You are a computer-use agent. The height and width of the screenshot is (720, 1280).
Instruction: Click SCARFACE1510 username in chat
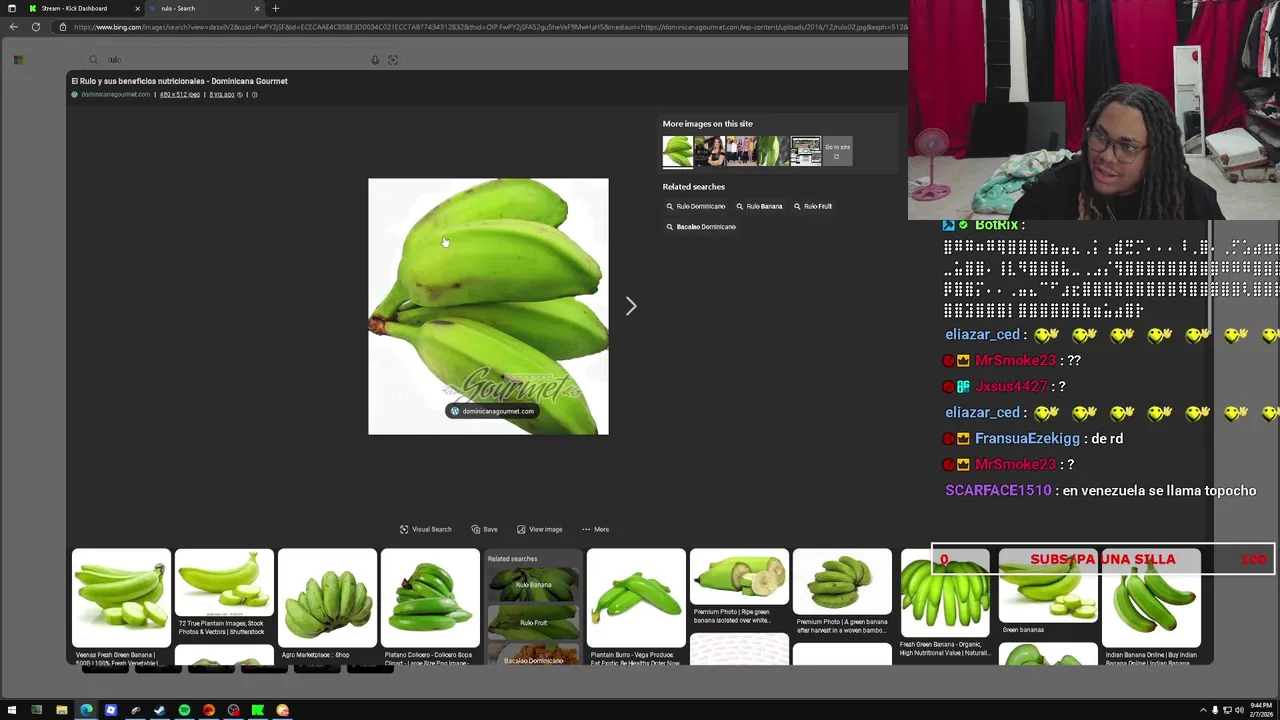pyautogui.click(x=998, y=491)
